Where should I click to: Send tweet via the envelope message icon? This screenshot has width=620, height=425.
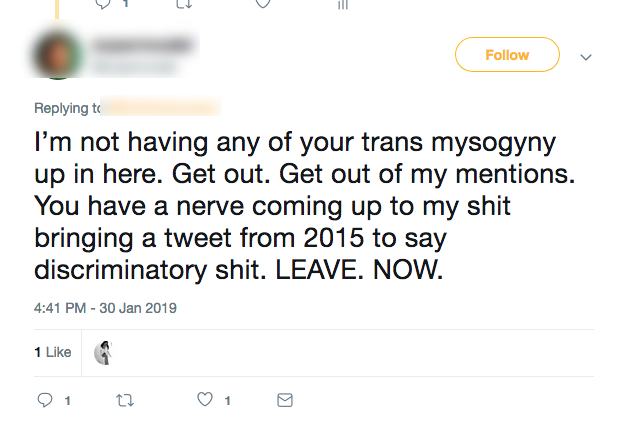[285, 400]
